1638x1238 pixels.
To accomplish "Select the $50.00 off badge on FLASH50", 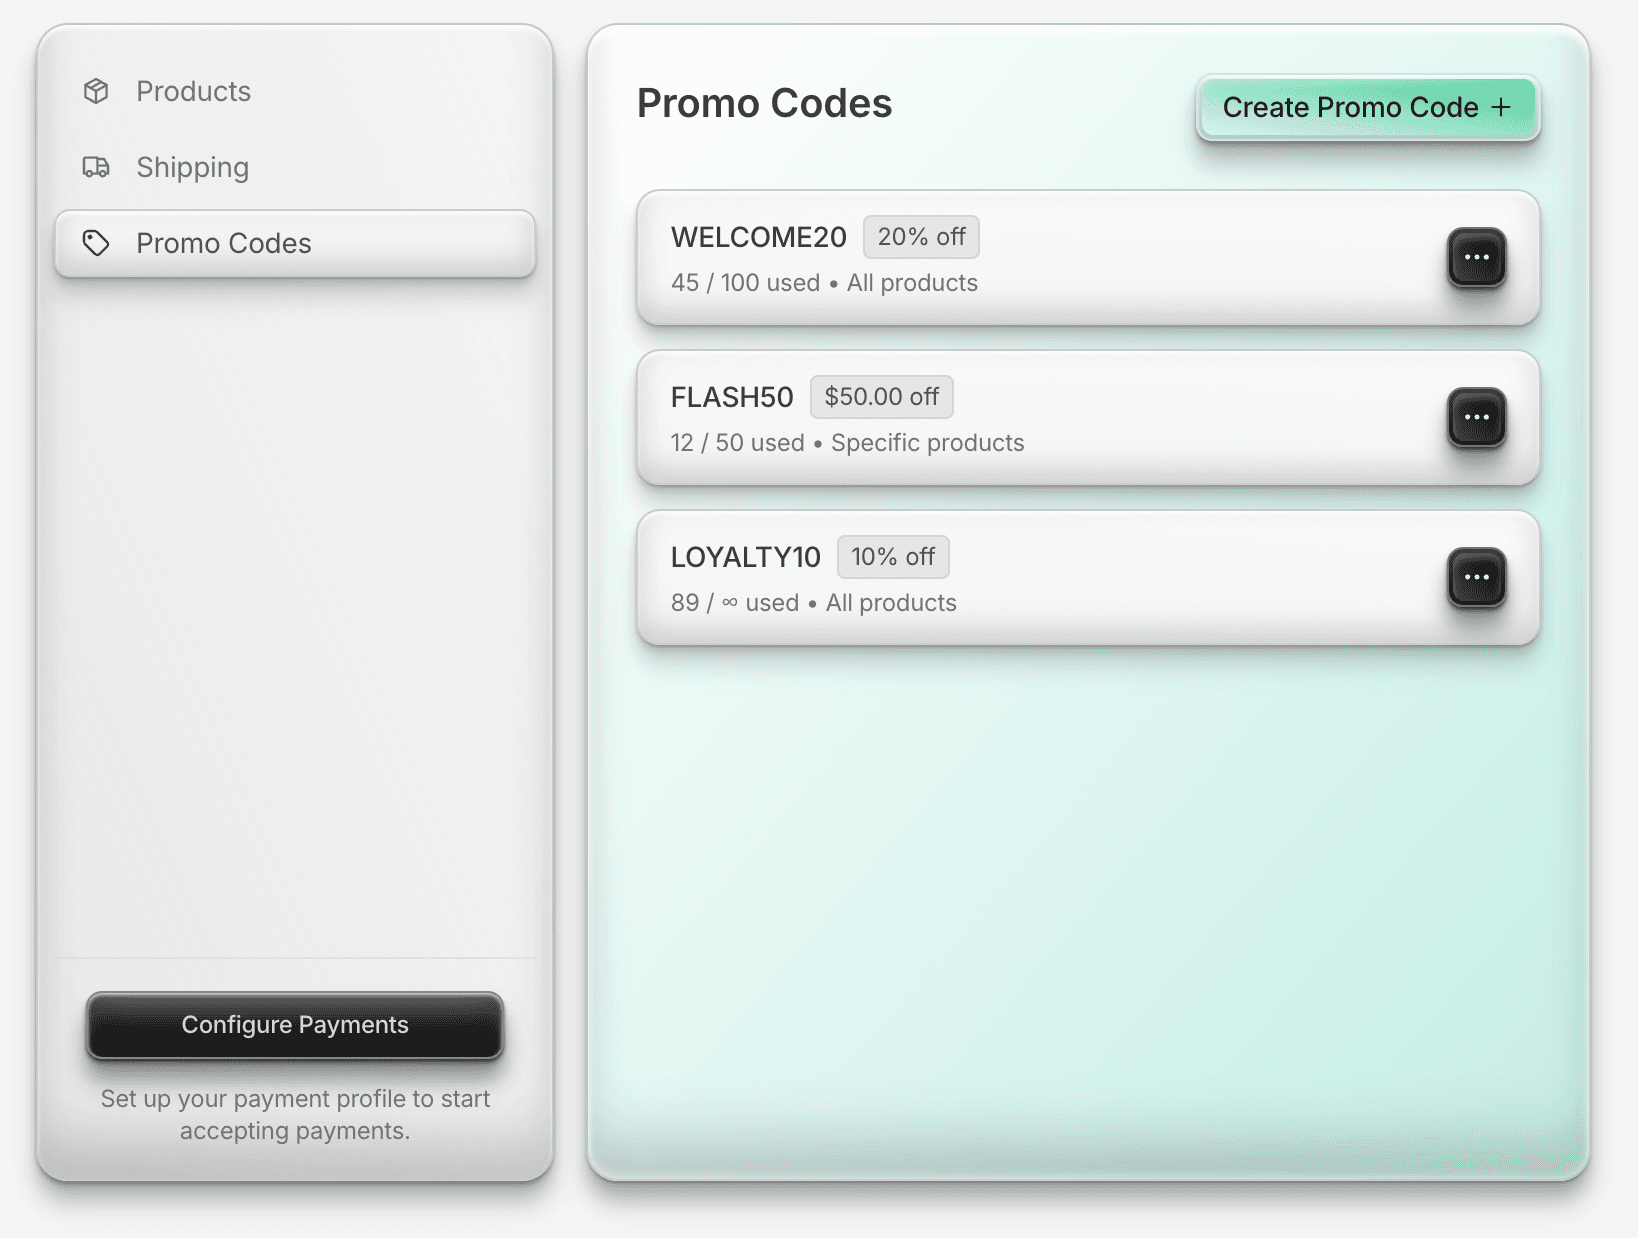I will 881,397.
